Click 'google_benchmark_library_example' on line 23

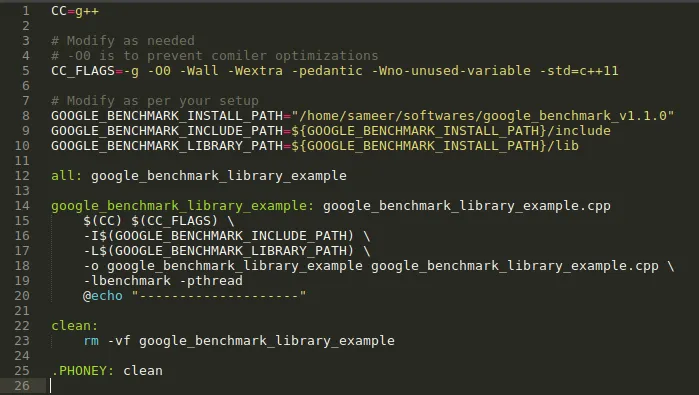[x=267, y=341]
